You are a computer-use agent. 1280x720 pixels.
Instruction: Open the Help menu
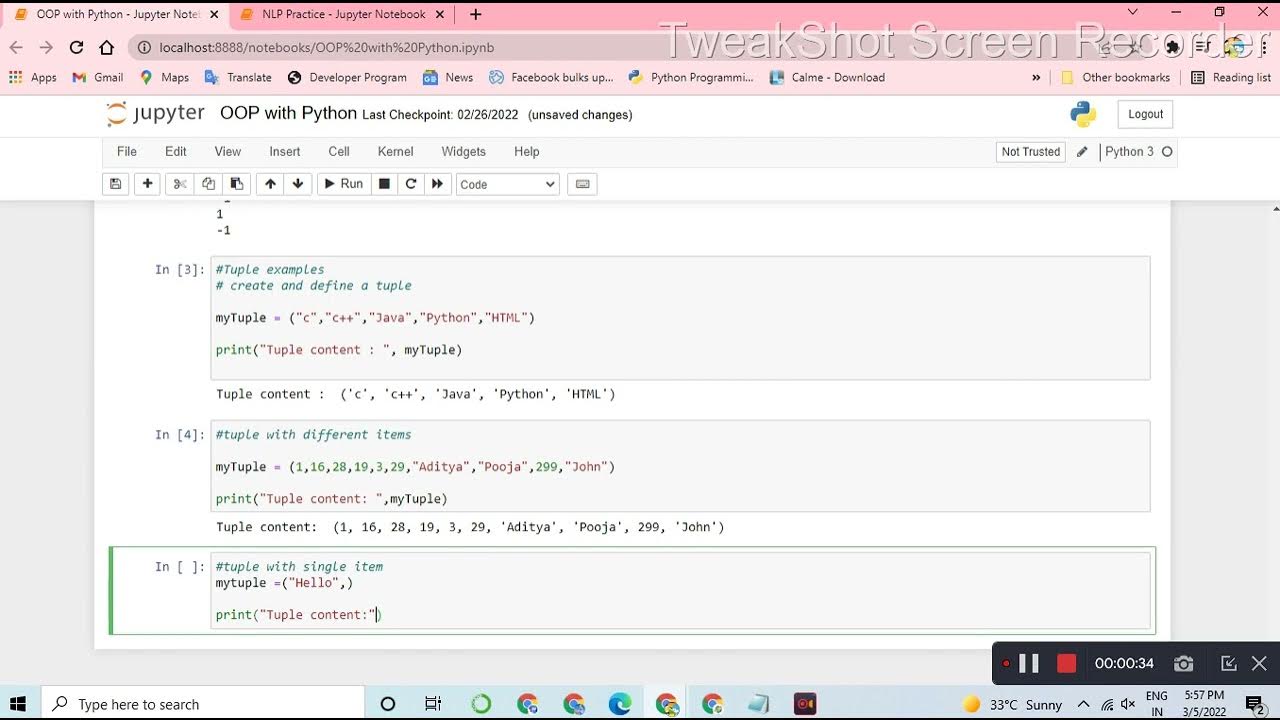(x=527, y=152)
